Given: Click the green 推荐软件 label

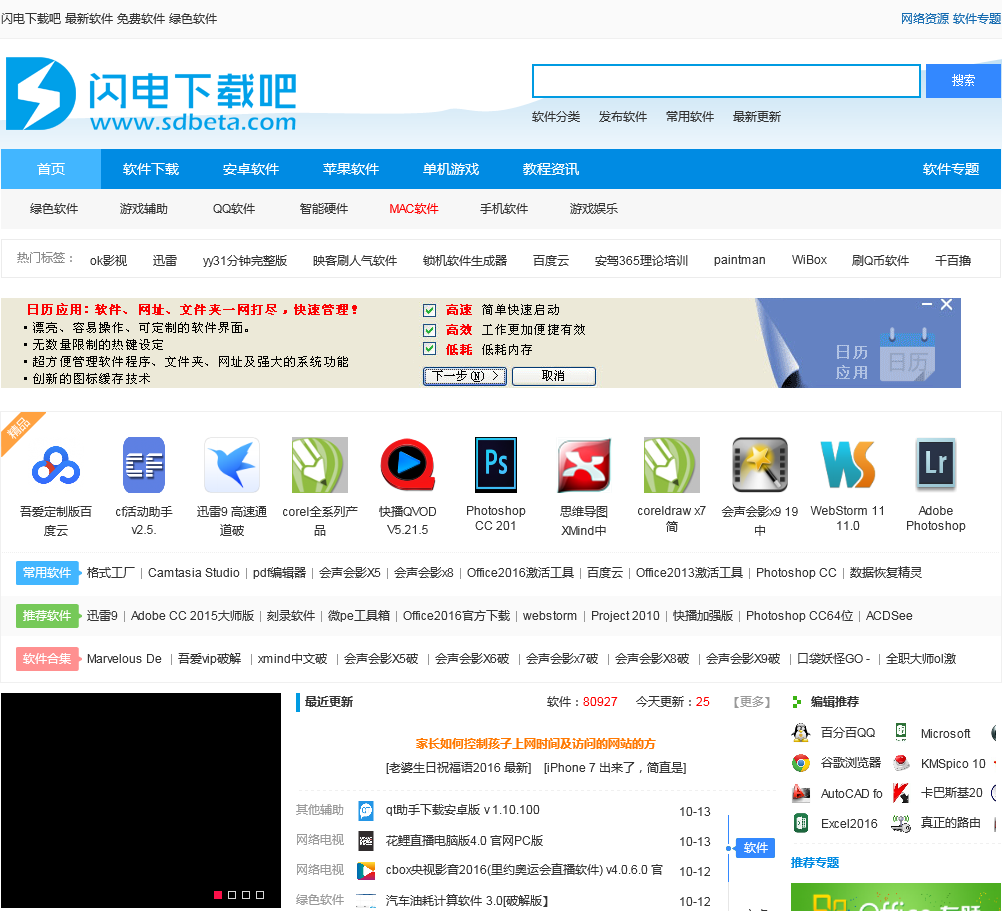Looking at the screenshot, I should tap(47, 616).
